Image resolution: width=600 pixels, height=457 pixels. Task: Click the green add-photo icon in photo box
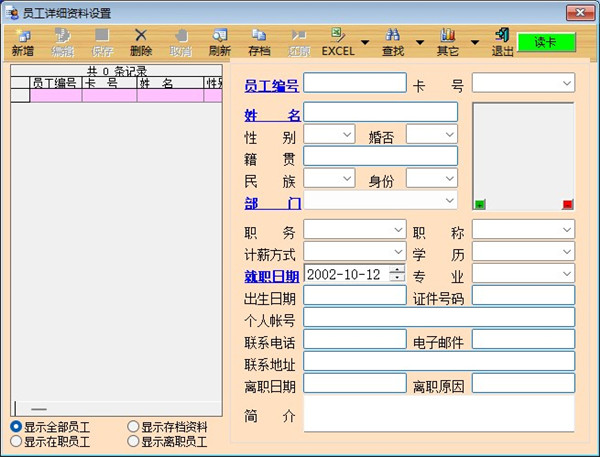point(480,204)
